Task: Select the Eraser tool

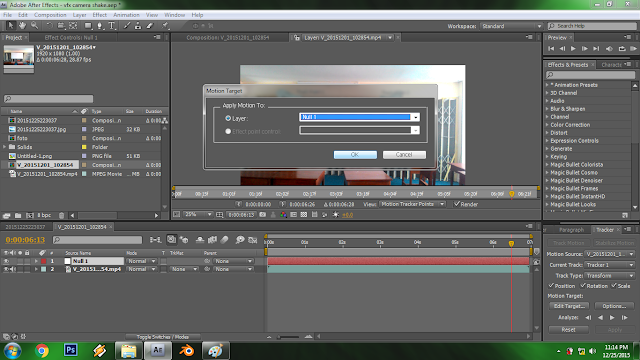Action: (150, 26)
